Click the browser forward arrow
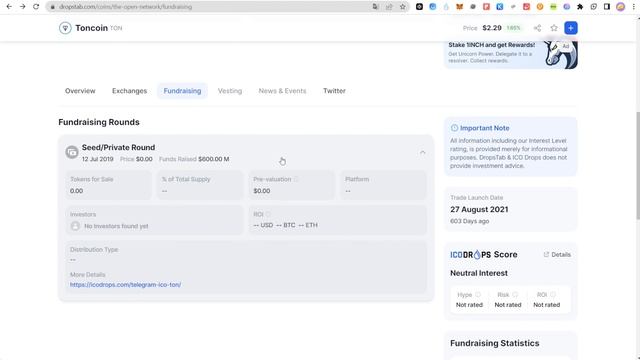Screen dimensions: 640x360 [x=22, y=7]
